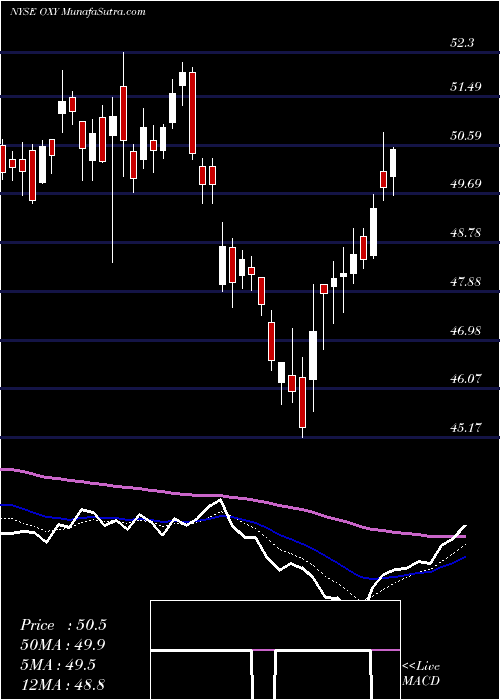Click the 12MA : 48.8 readout
Screen dimensions: 500x700
coord(63,684)
